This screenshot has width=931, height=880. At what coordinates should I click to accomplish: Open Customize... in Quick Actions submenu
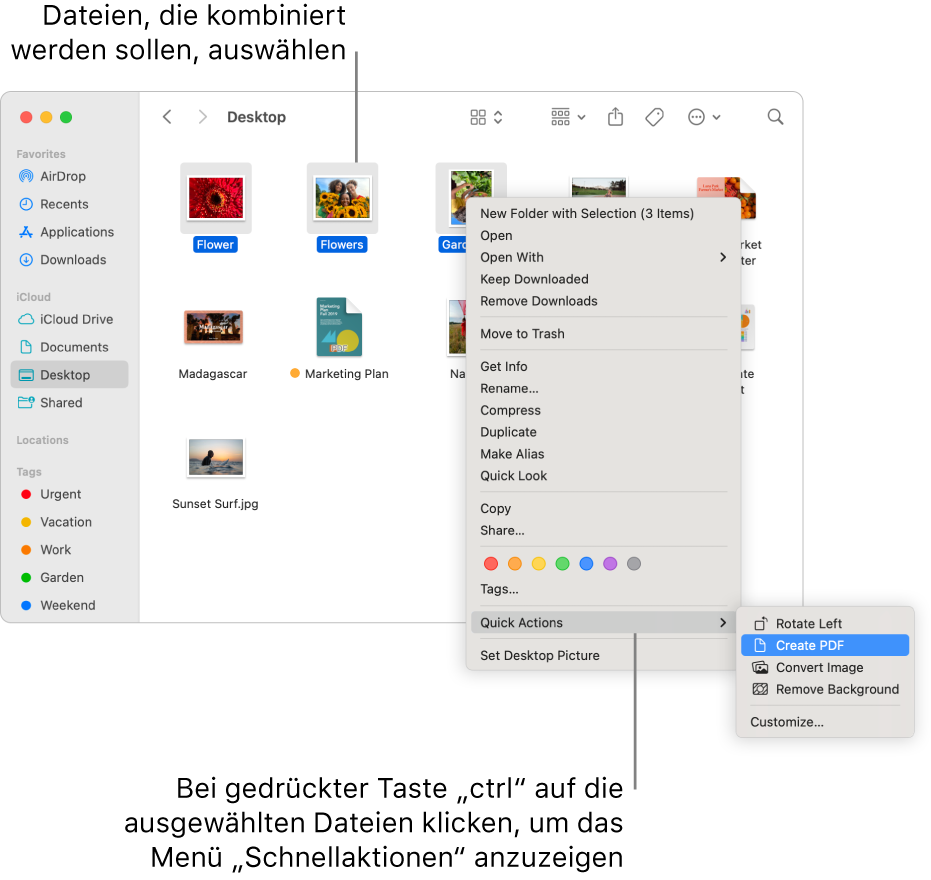tap(825, 723)
